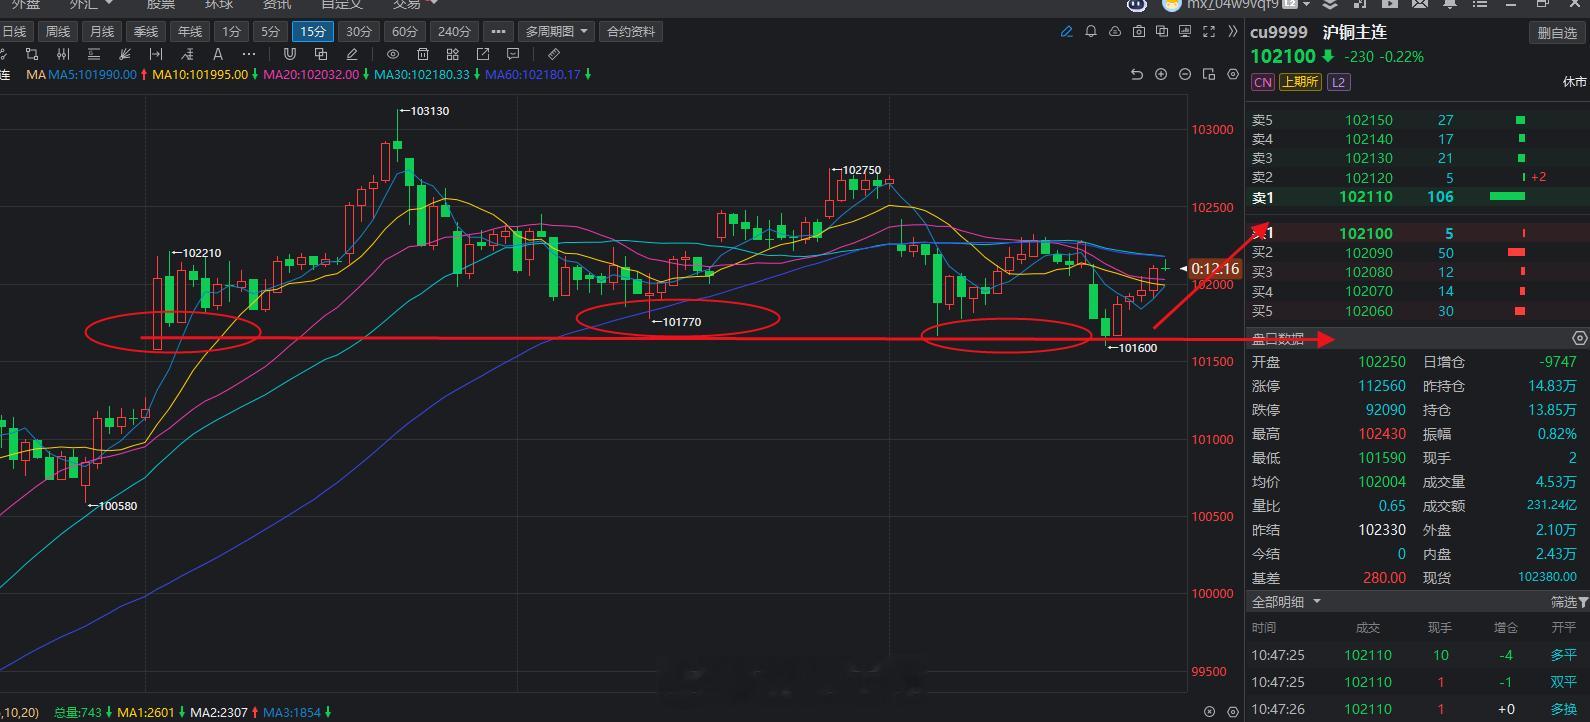This screenshot has height=722, width=1590.
Task: Delete all drawings with trash icon
Action: [423, 54]
